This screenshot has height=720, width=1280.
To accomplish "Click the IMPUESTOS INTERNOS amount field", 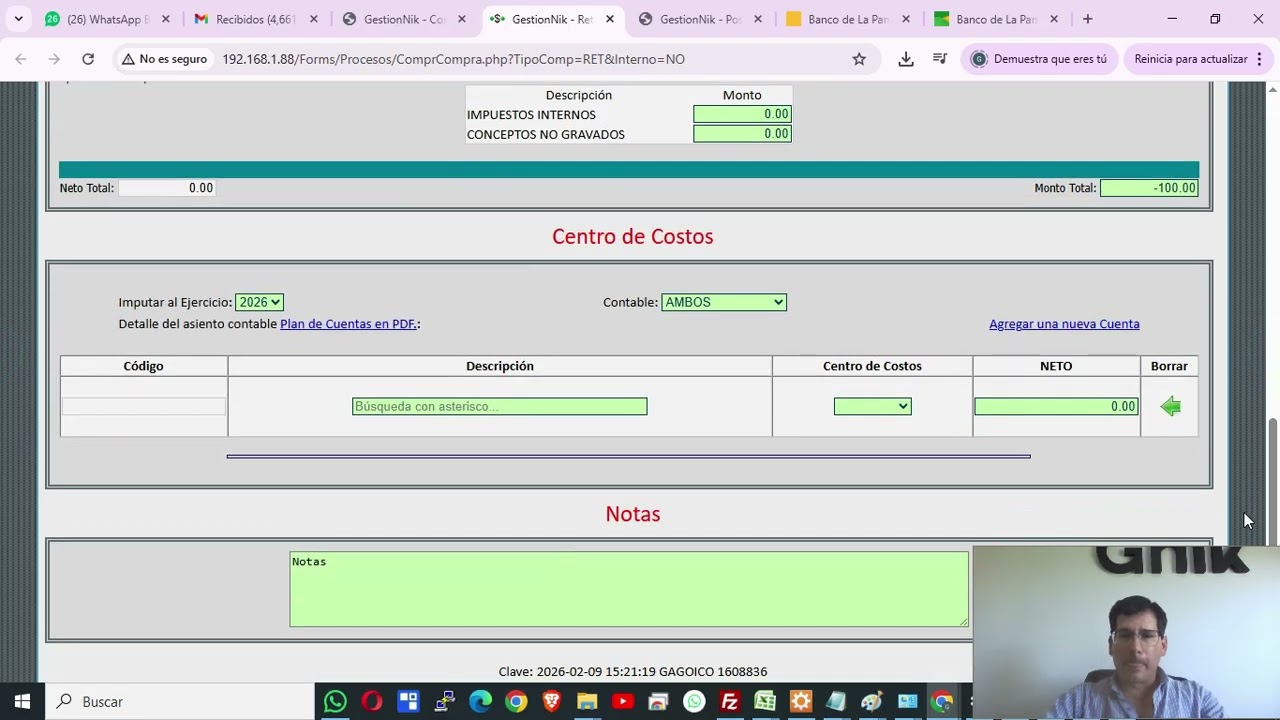I will coord(742,114).
